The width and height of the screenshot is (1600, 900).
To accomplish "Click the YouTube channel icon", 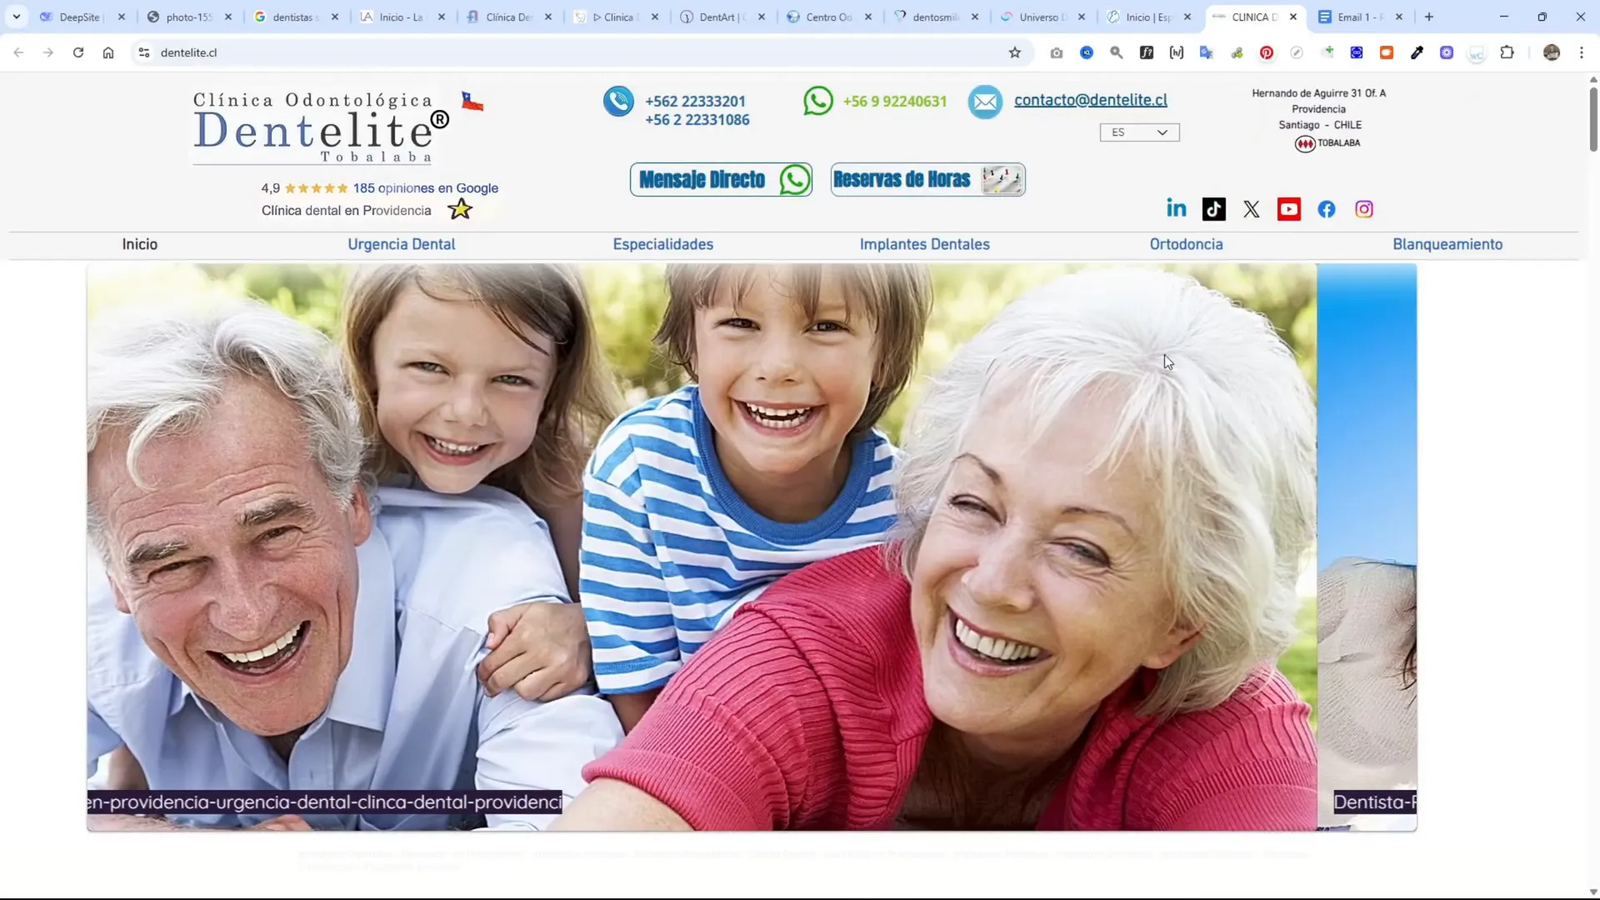I will pos(1288,208).
